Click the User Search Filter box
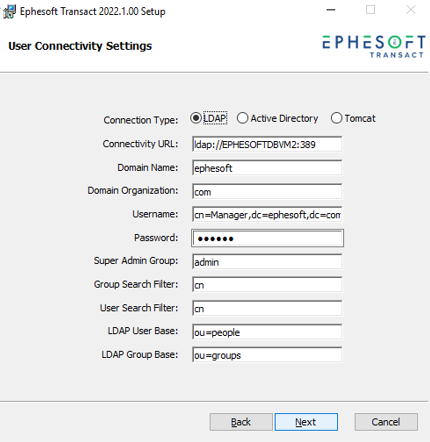The width and height of the screenshot is (430, 442). [x=267, y=308]
